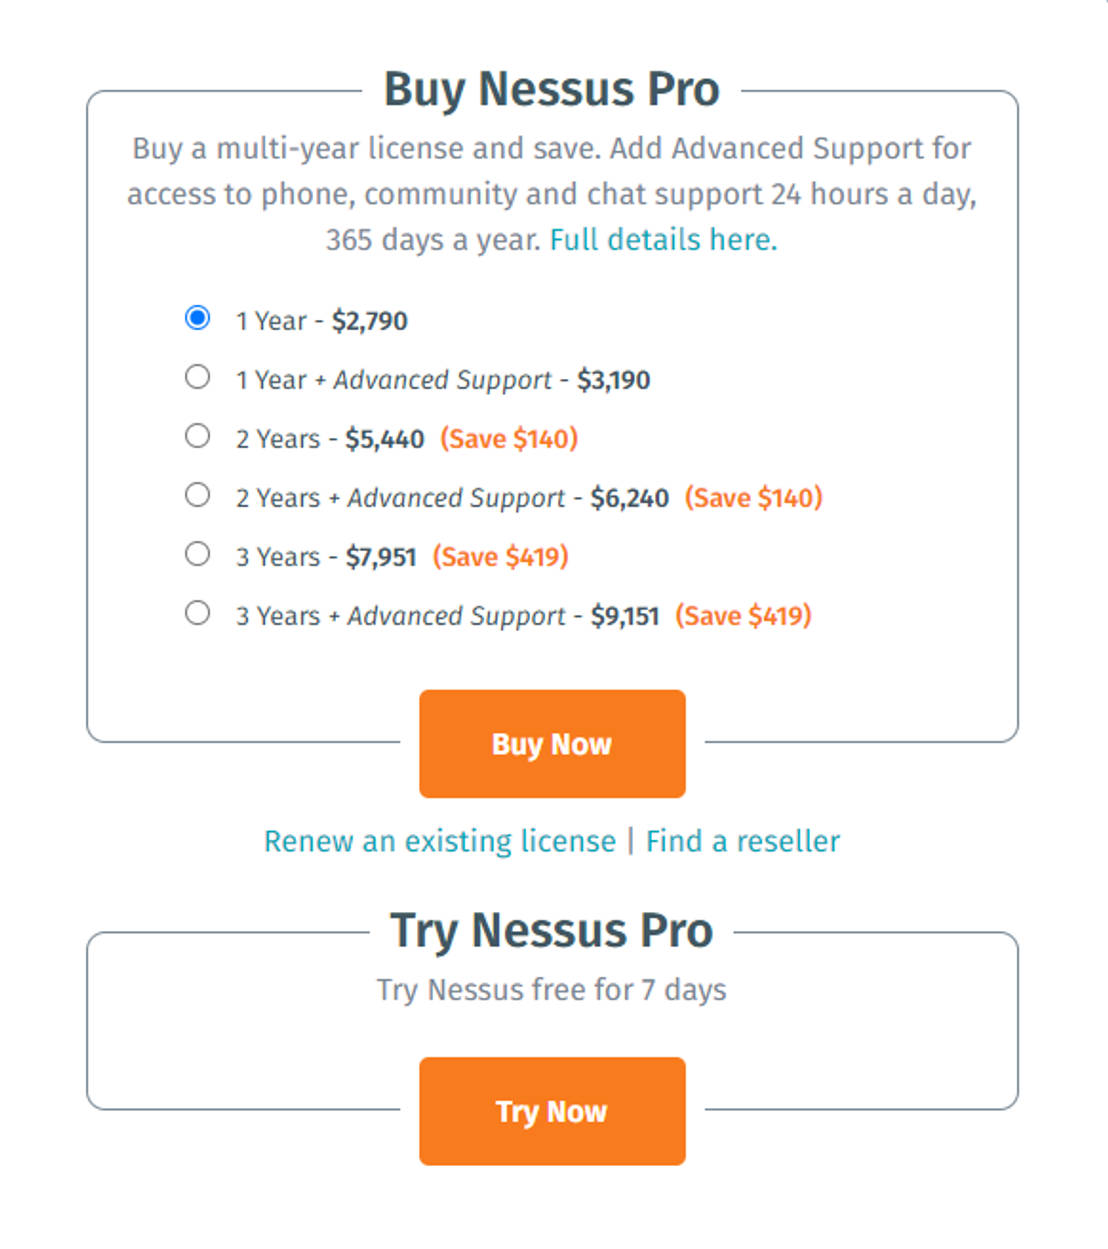Click the $6,240 price label

[x=629, y=498]
